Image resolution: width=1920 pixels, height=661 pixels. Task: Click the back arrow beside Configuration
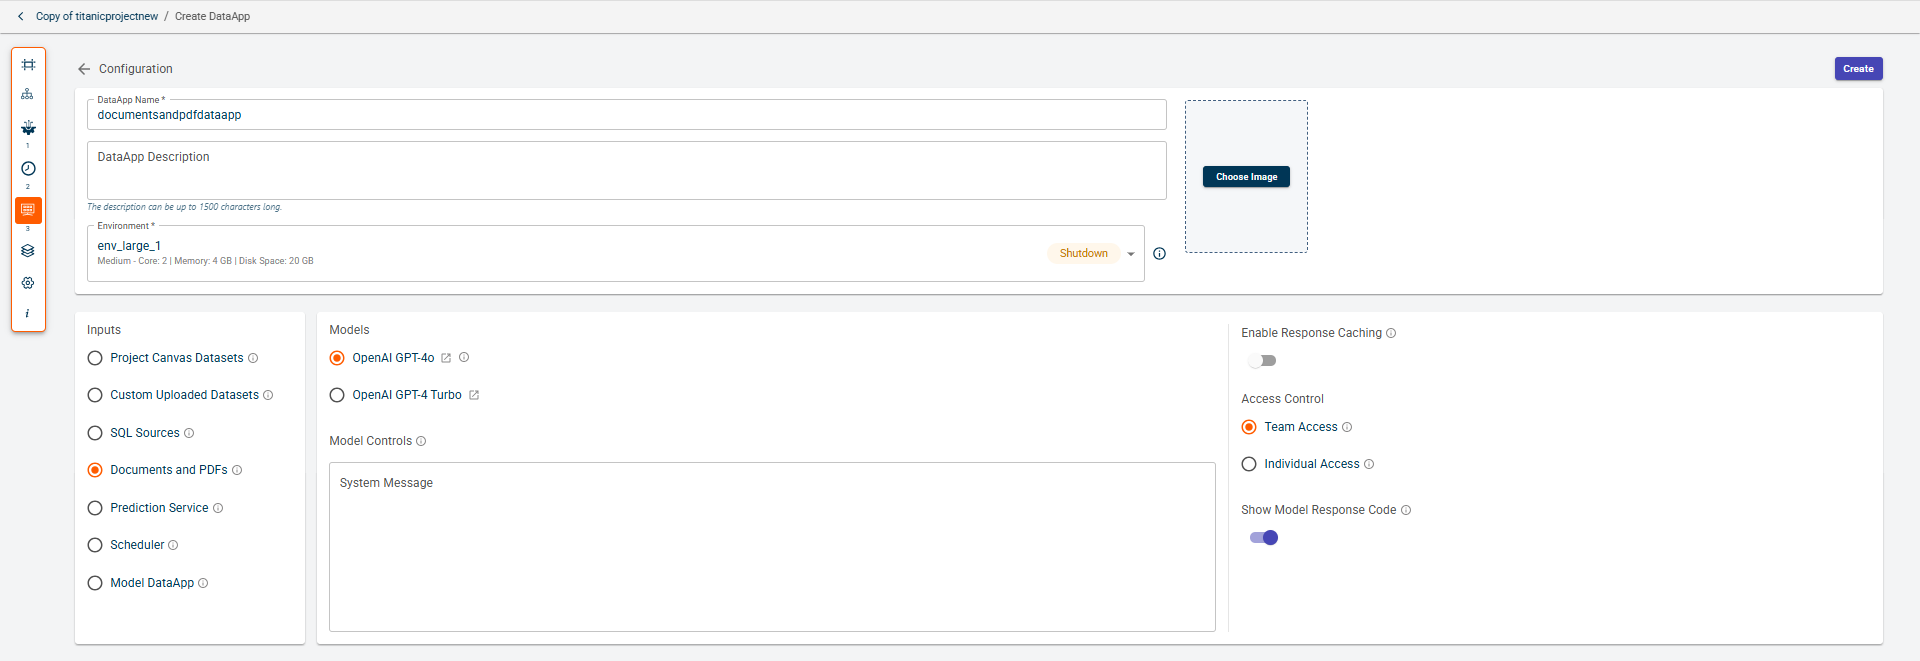tap(84, 69)
